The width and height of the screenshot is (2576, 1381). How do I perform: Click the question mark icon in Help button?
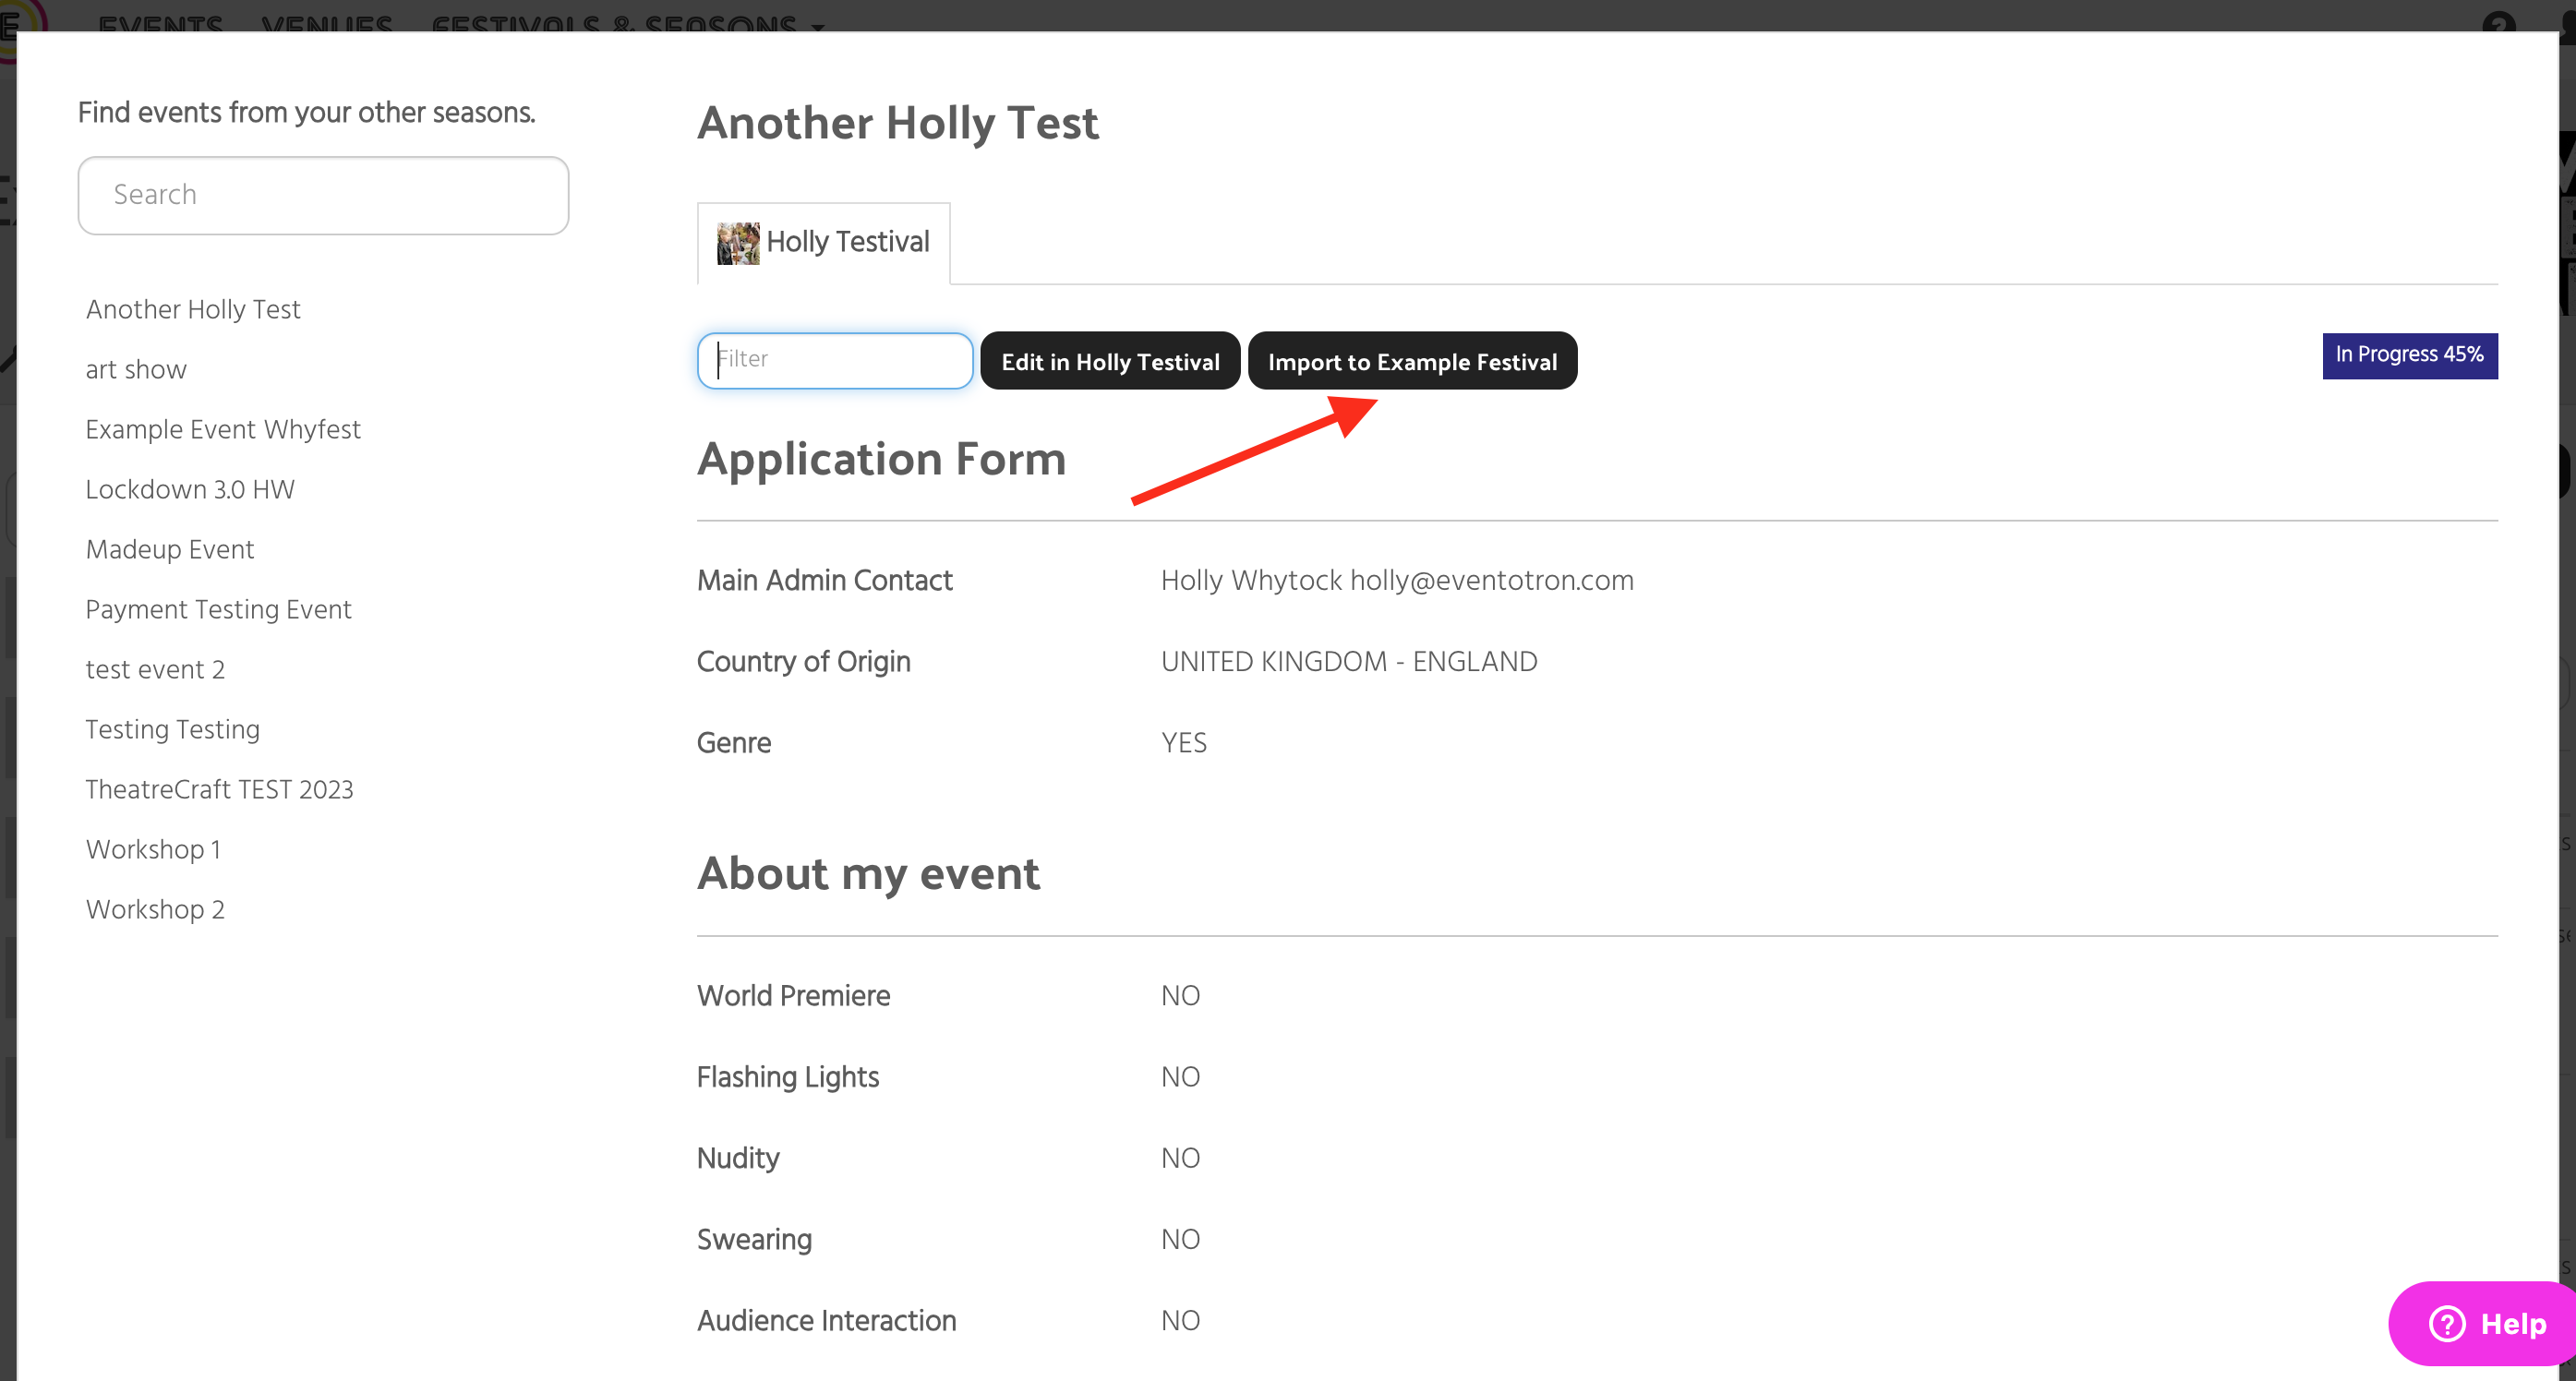[2446, 1324]
